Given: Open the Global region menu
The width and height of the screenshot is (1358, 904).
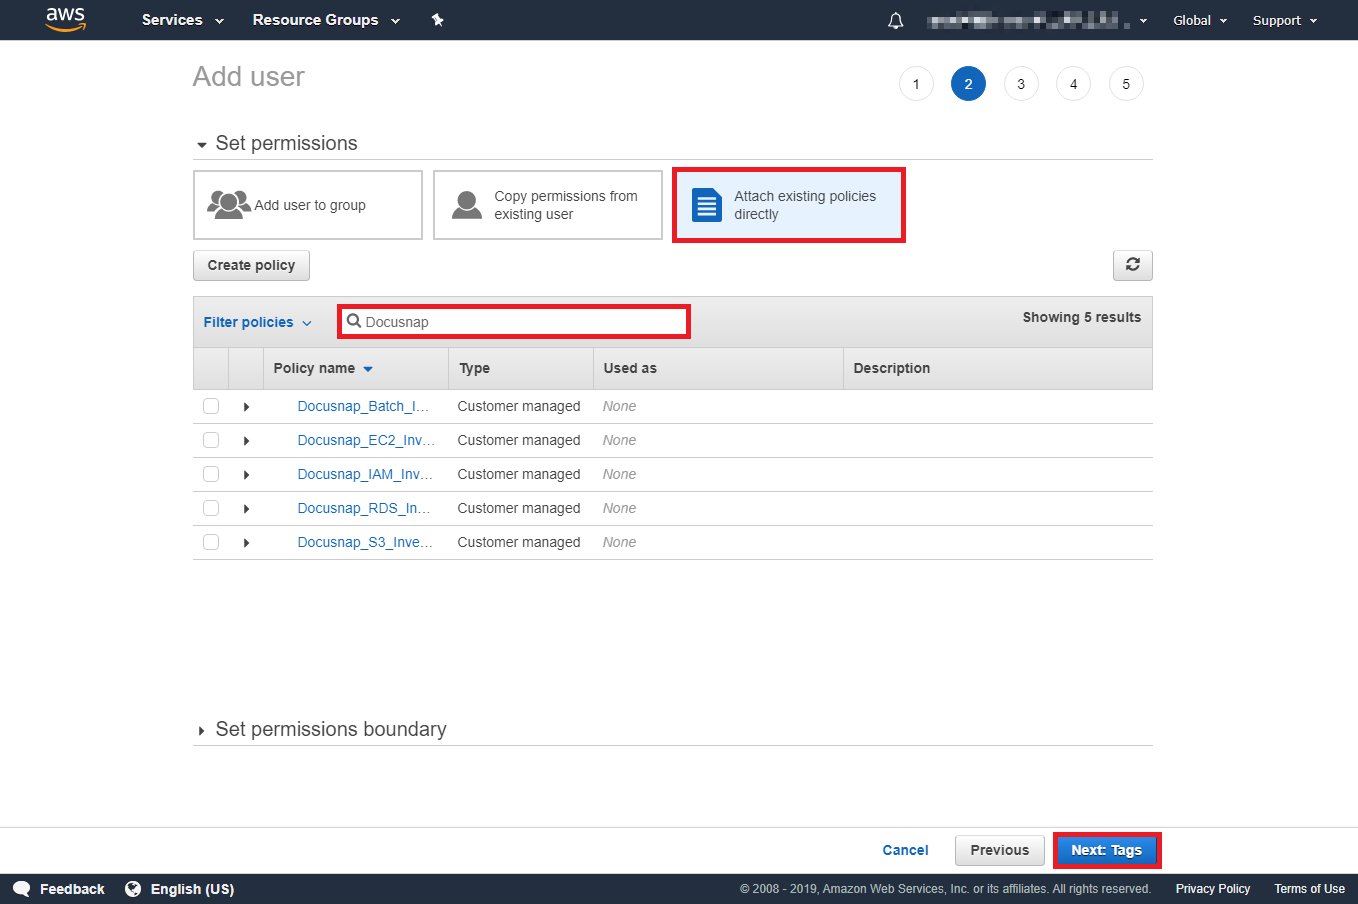Looking at the screenshot, I should click(x=1200, y=20).
